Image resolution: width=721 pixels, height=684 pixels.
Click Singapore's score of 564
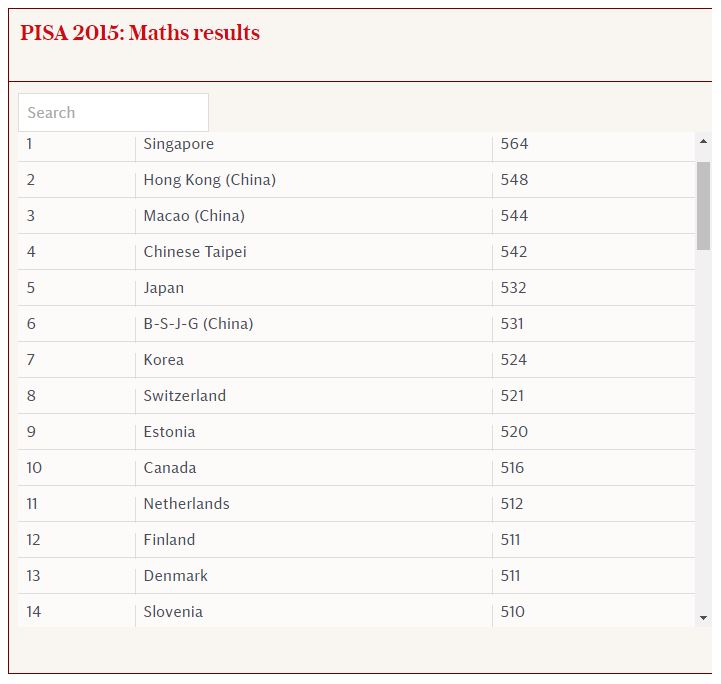515,144
